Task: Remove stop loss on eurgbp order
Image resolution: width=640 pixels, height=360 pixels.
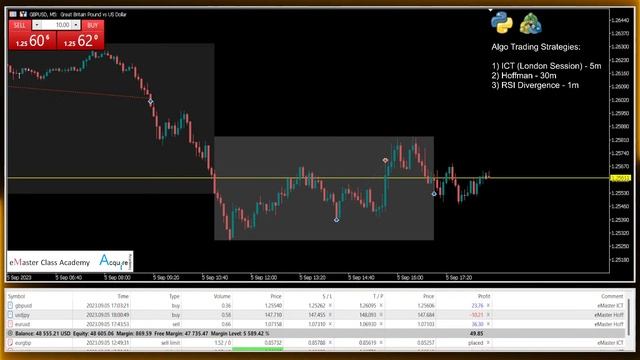Action: point(330,343)
